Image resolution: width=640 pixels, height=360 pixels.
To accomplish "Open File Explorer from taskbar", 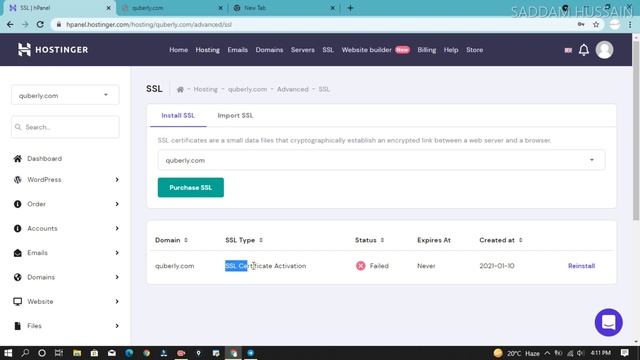I will pyautogui.click(x=77, y=353).
